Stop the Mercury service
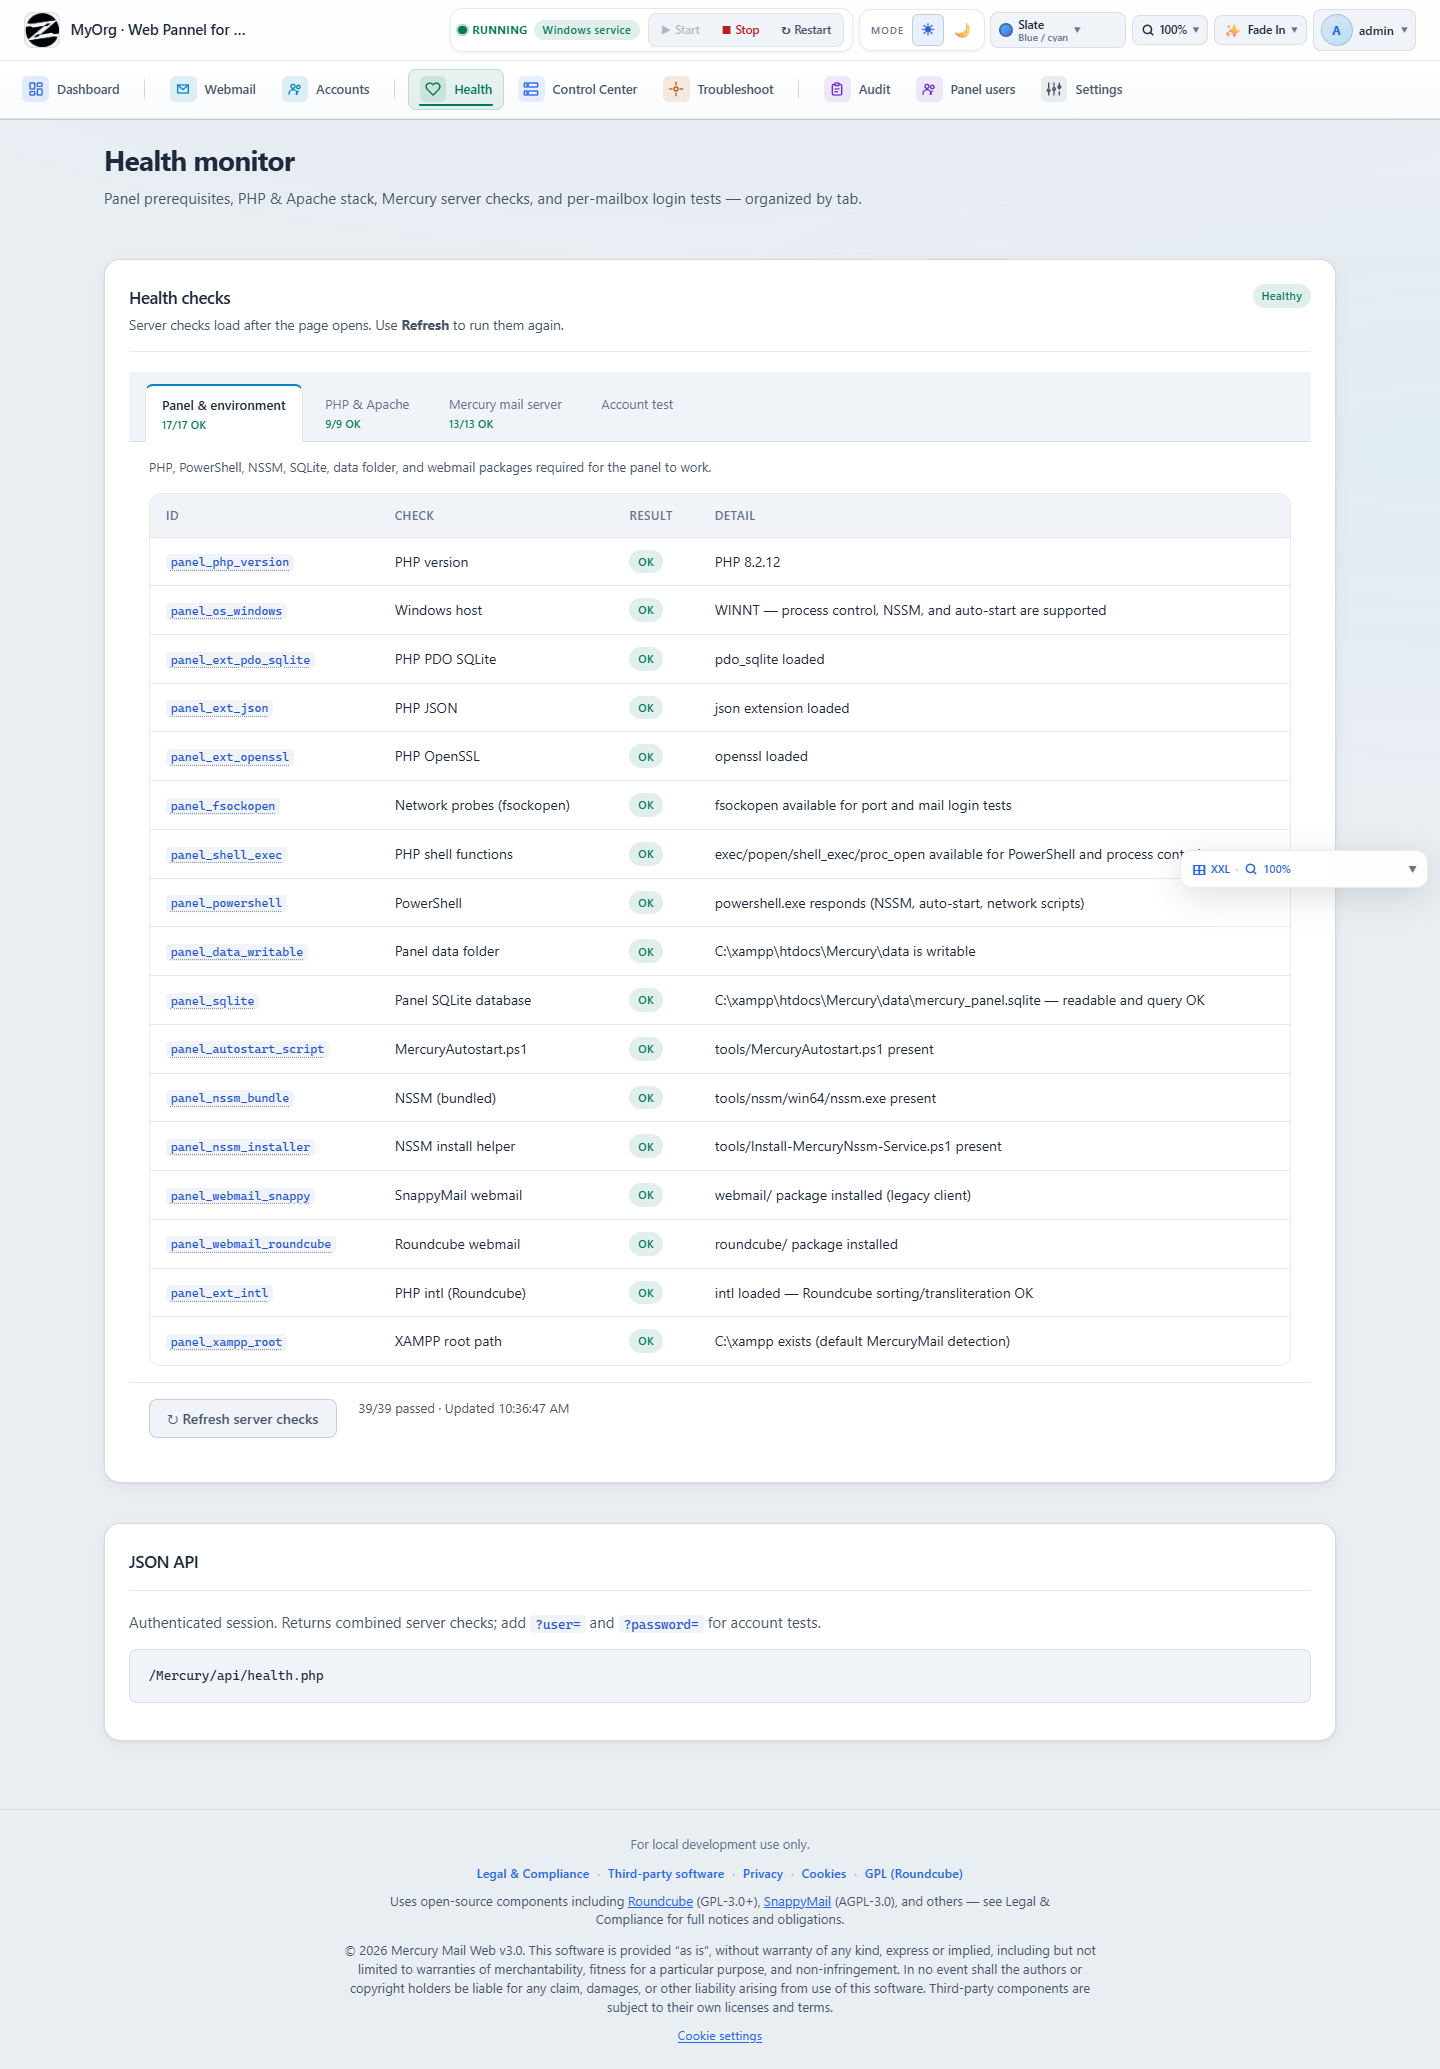Screen dimensions: 1440x2069 pyautogui.click(x=741, y=30)
